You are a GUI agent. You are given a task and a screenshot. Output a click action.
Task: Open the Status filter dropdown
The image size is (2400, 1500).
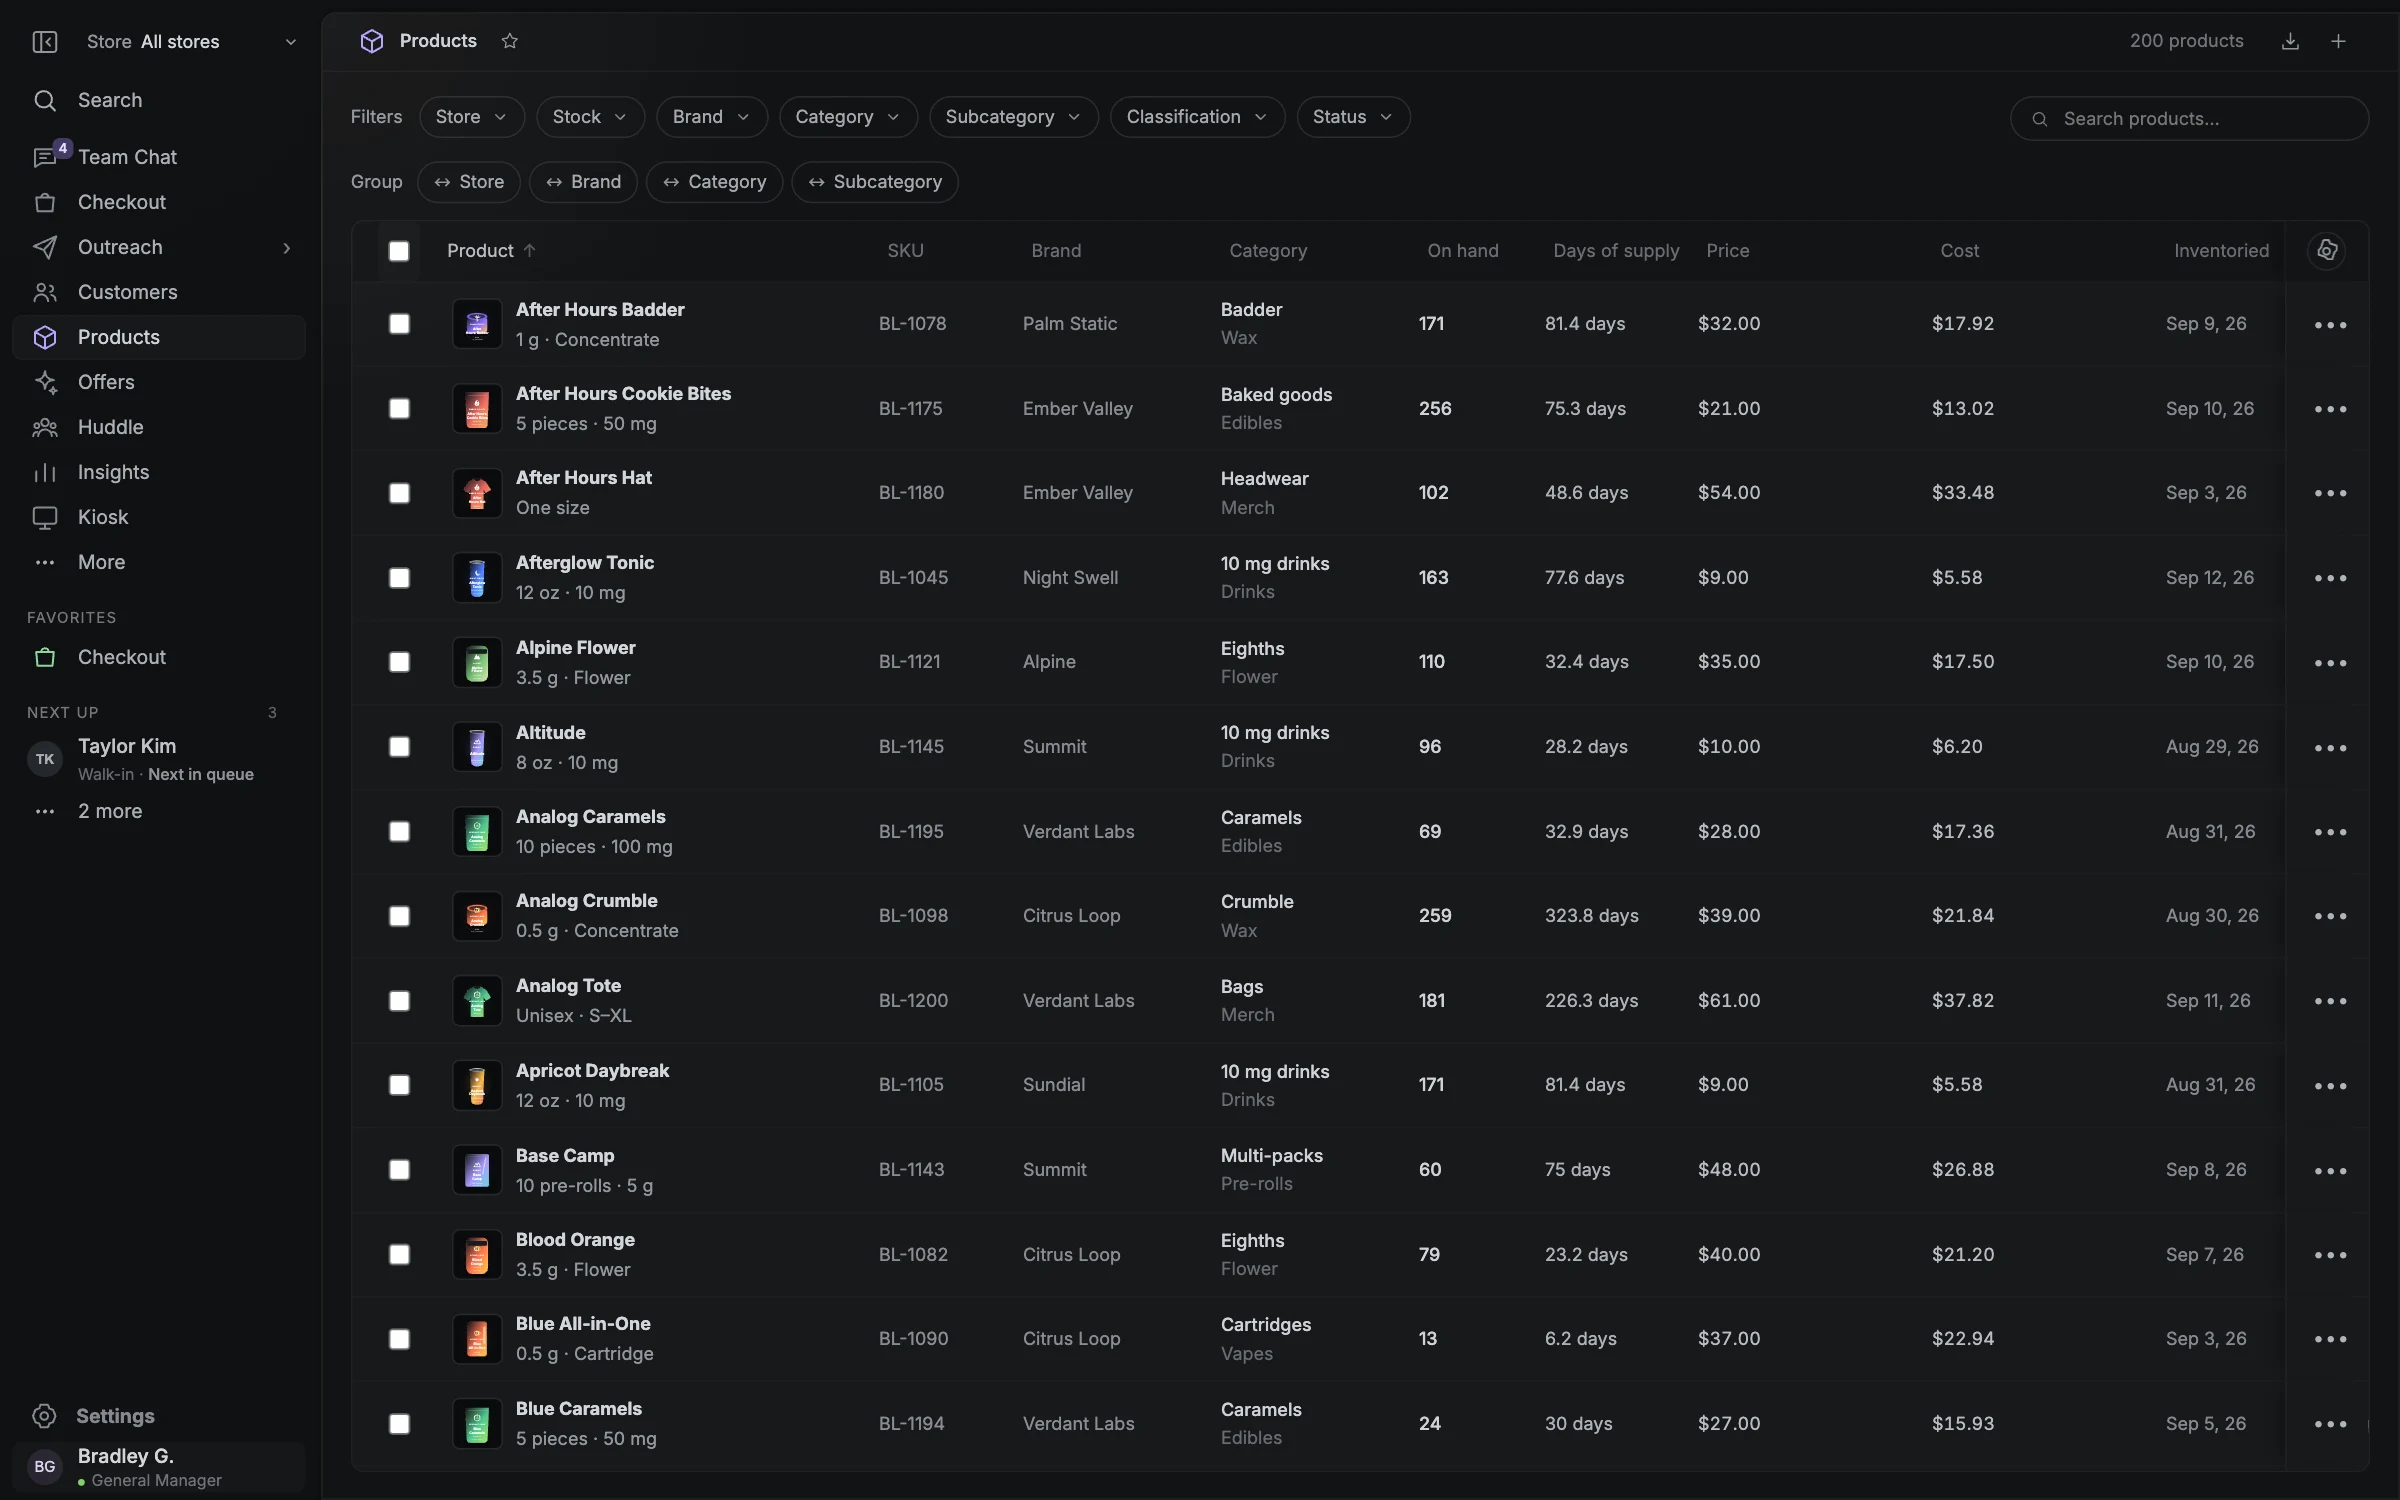pyautogui.click(x=1353, y=117)
